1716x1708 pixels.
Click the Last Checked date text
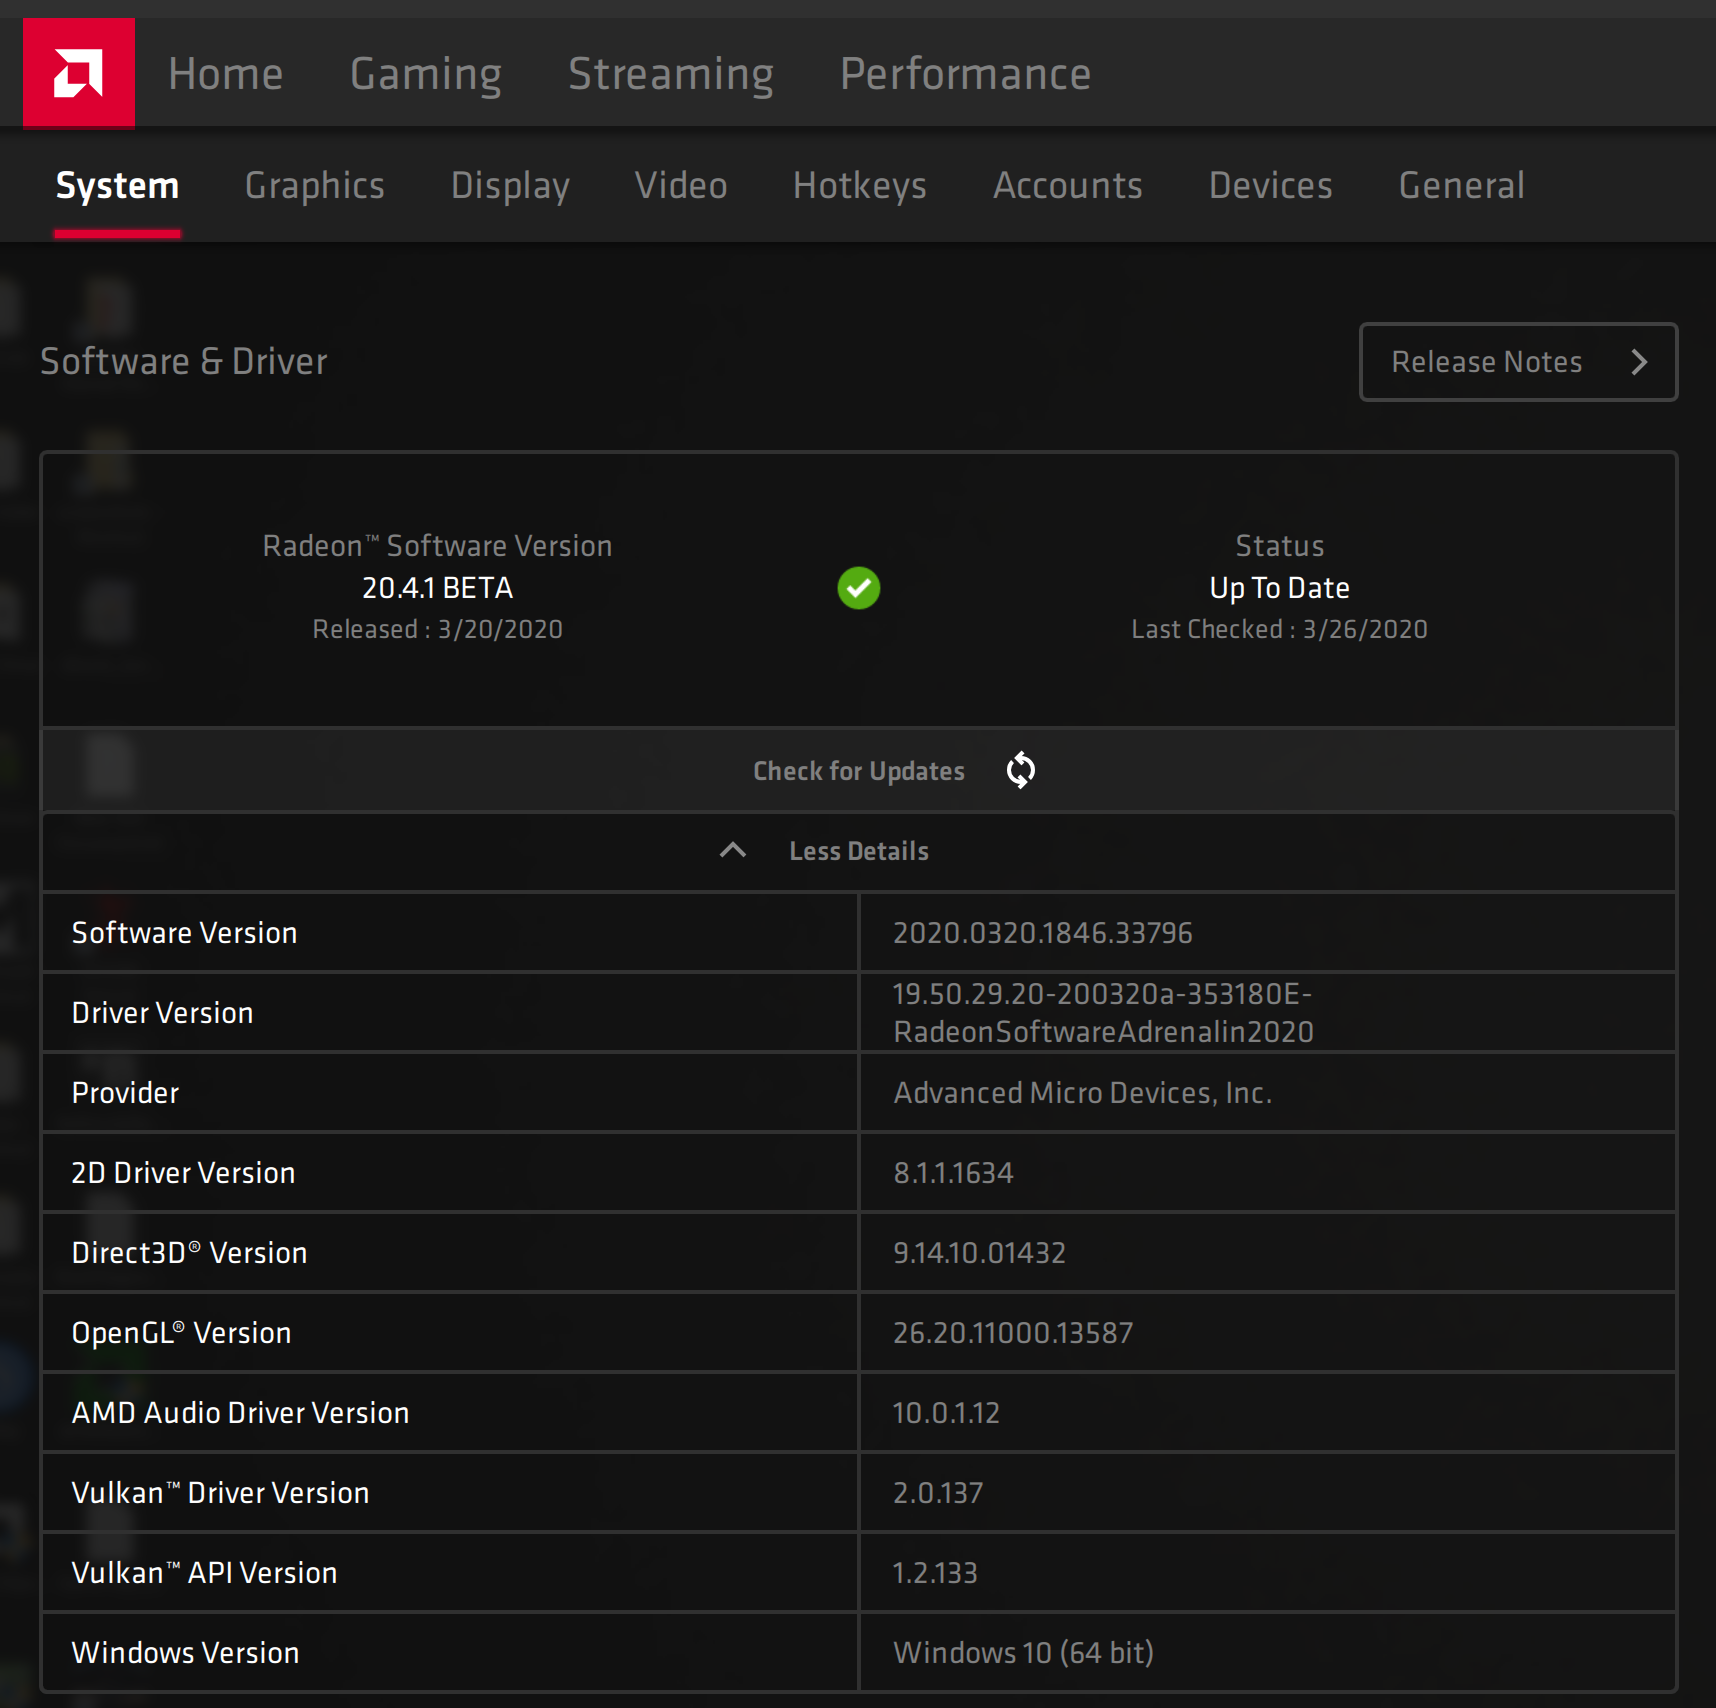pos(1279,629)
